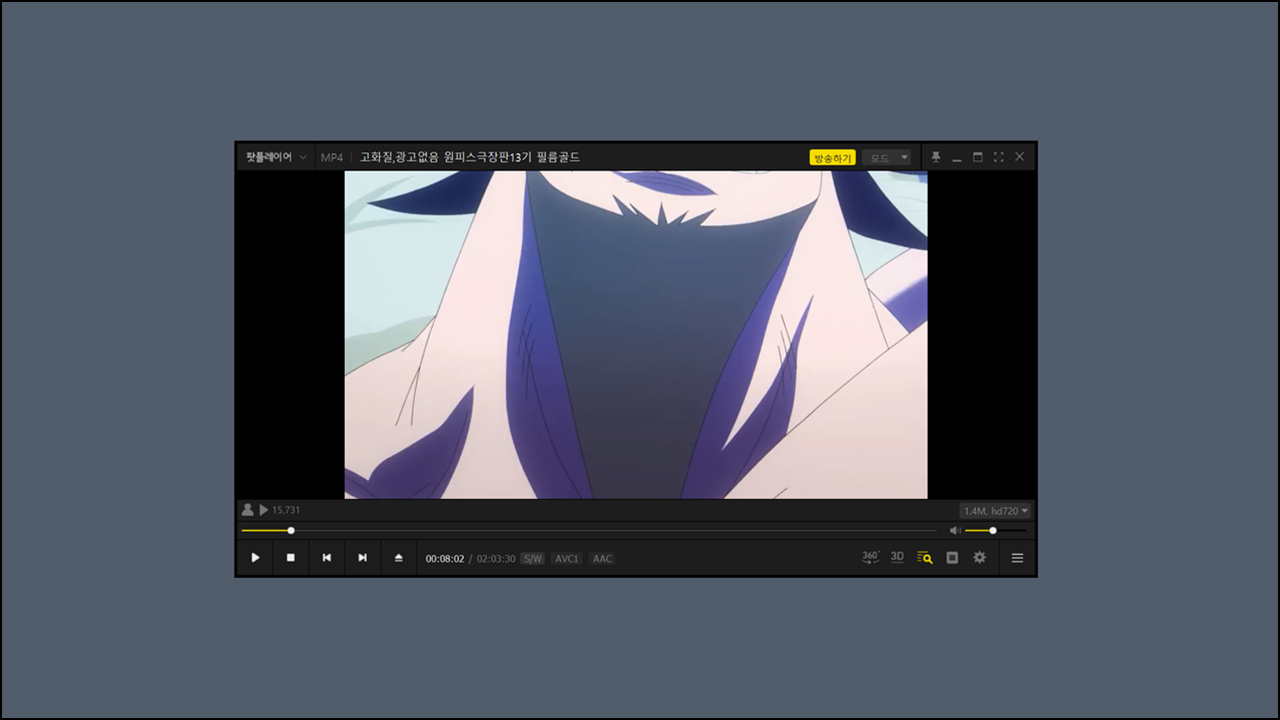Click the MP4 format label

click(332, 158)
